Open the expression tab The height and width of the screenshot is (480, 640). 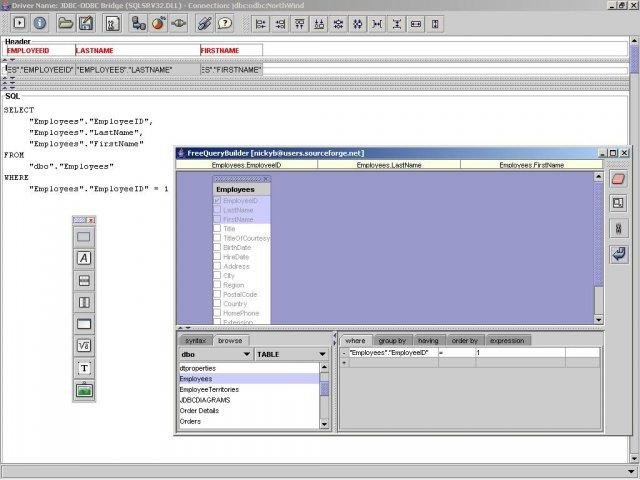click(x=507, y=340)
